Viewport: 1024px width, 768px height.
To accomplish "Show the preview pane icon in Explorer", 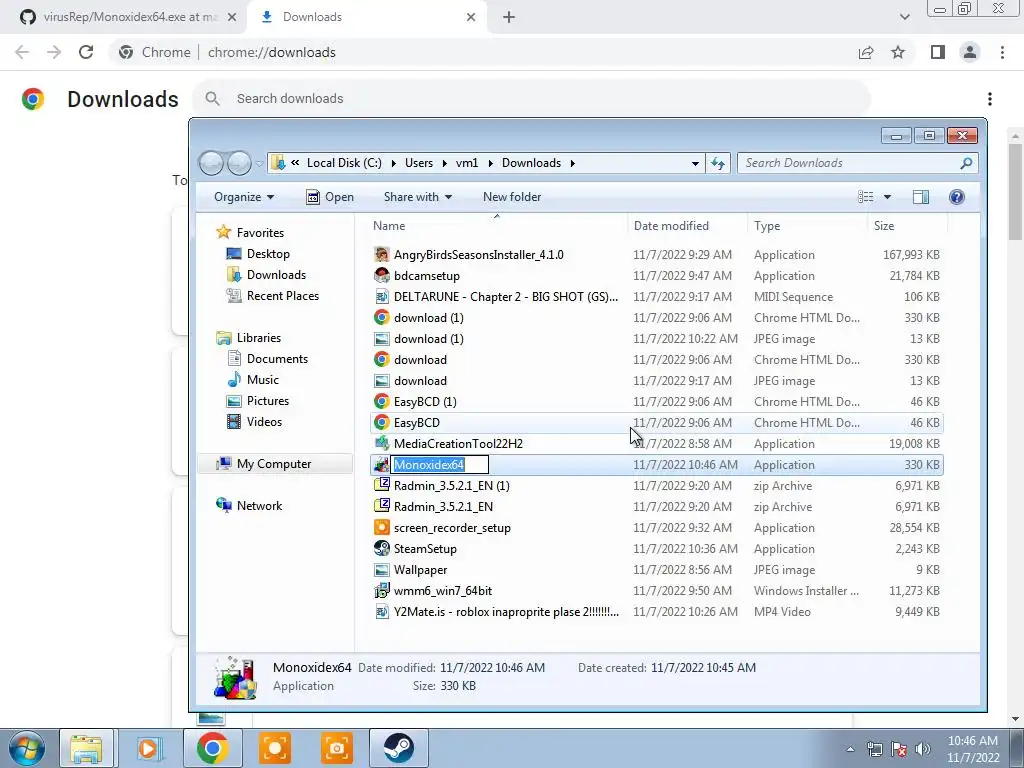I will point(921,197).
